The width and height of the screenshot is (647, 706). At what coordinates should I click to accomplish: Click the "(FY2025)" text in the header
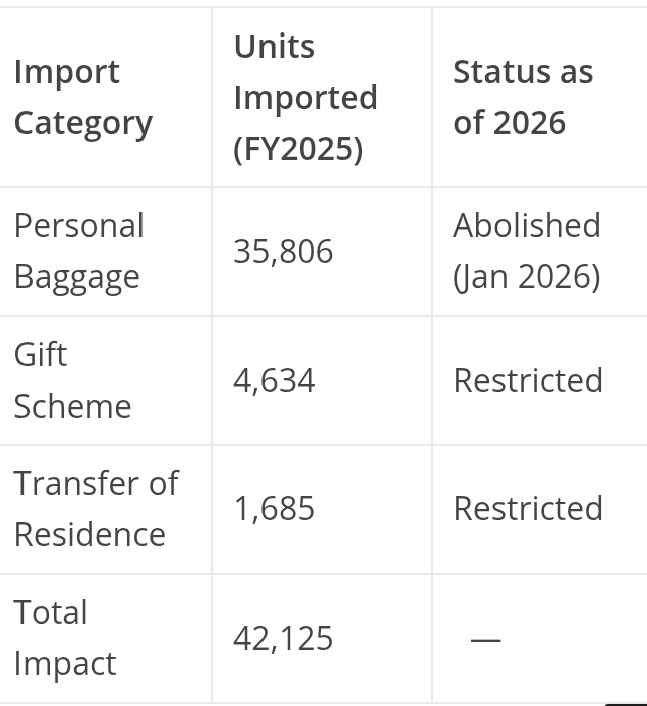click(x=298, y=149)
